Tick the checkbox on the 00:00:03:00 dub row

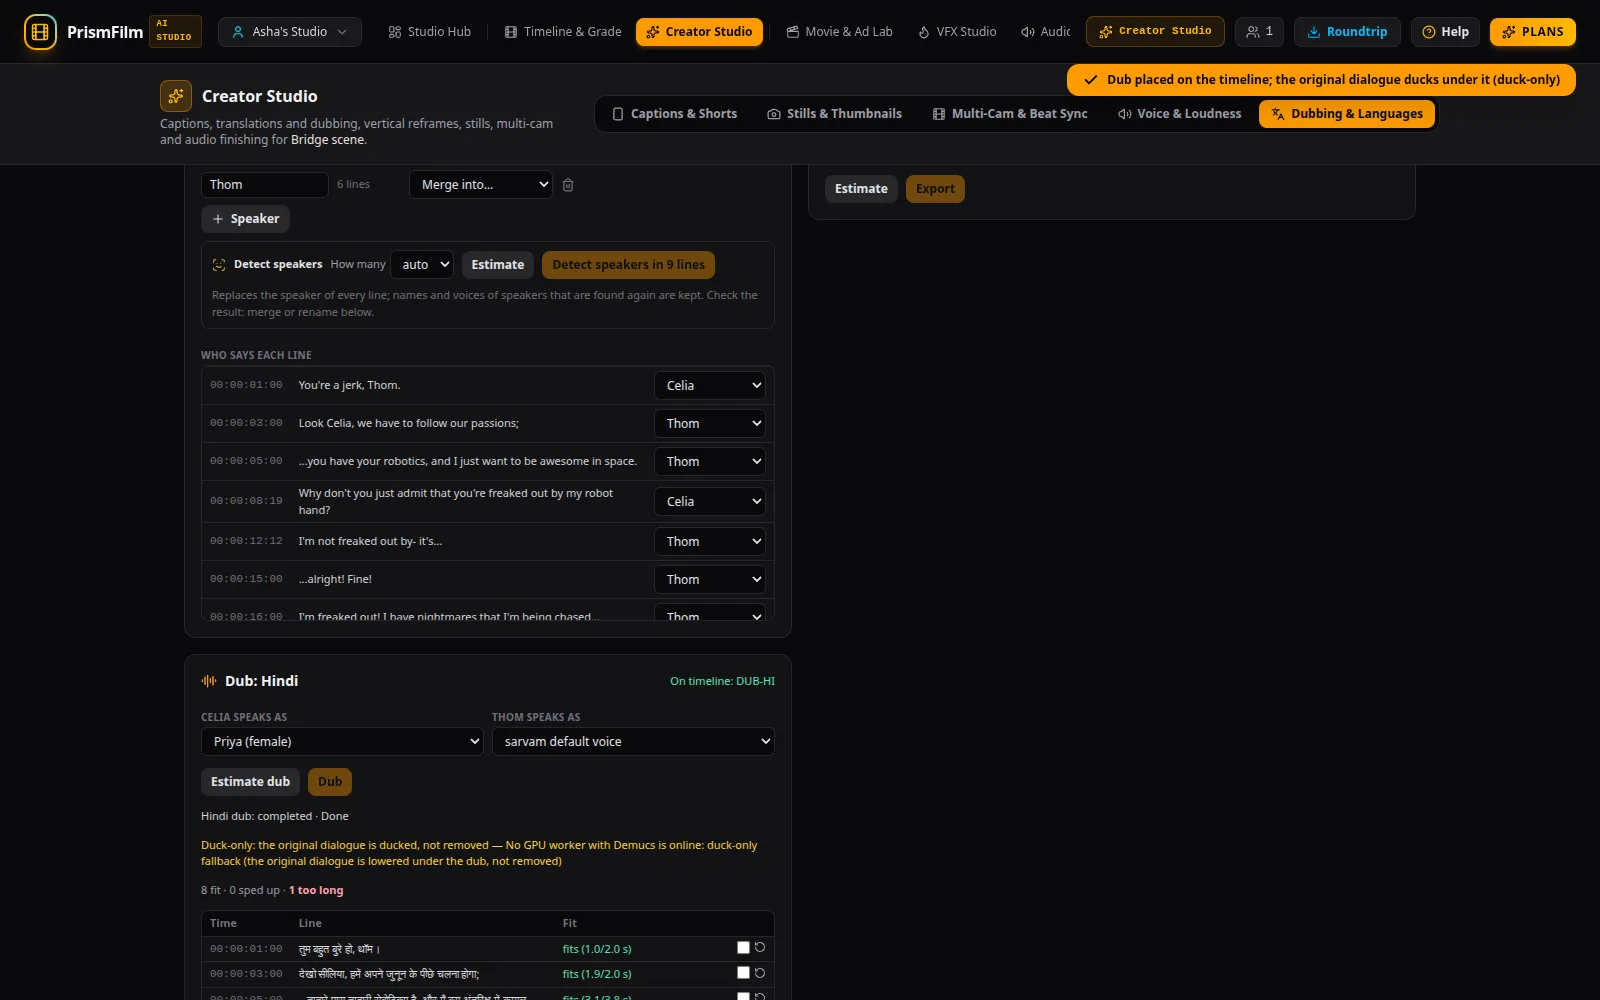(x=743, y=973)
